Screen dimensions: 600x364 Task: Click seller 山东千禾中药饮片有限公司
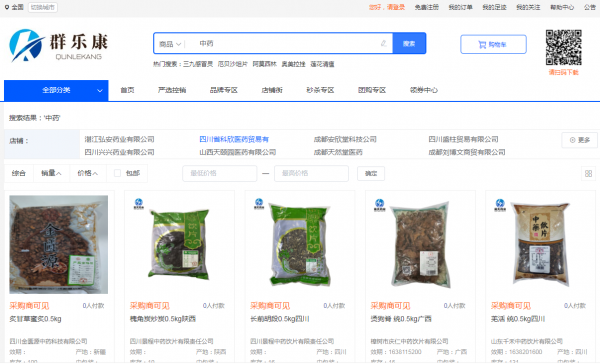point(527,341)
